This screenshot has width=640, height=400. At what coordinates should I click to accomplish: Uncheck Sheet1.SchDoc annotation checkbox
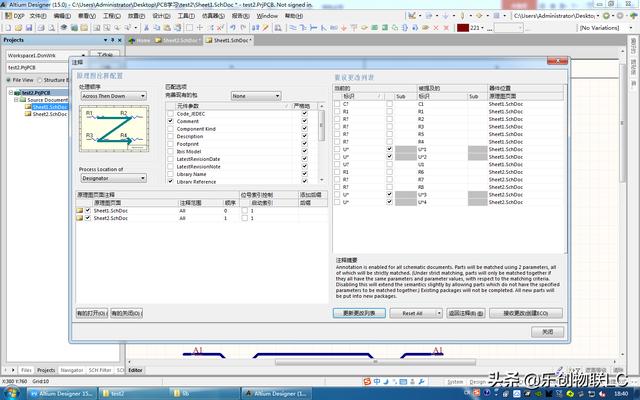88,211
